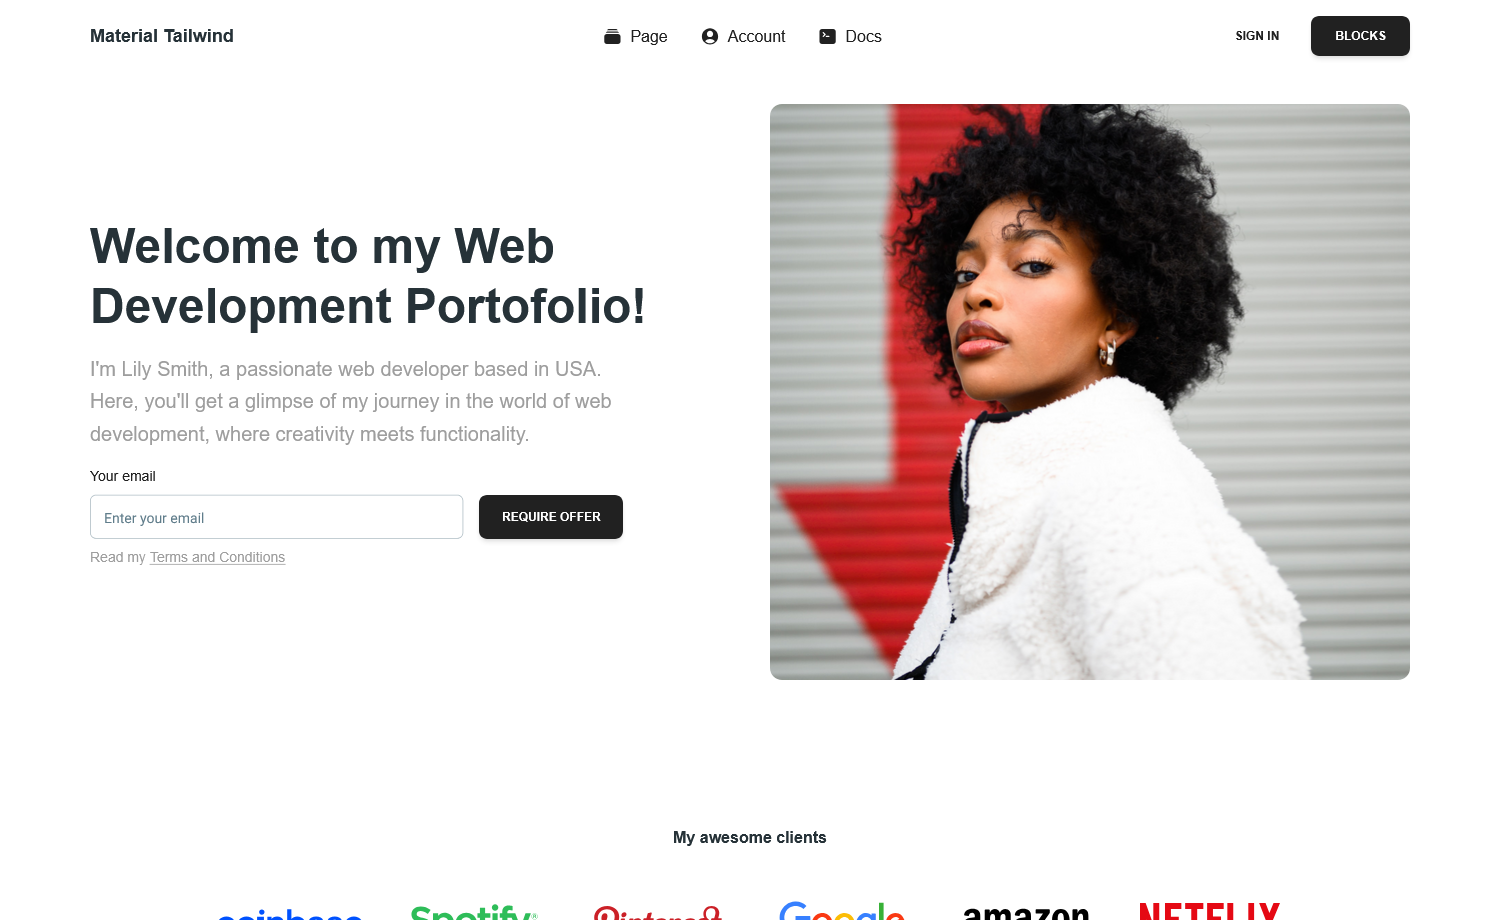Screen dimensions: 1500x920
Task: Click the terminal icon beside Docs
Action: click(x=828, y=36)
